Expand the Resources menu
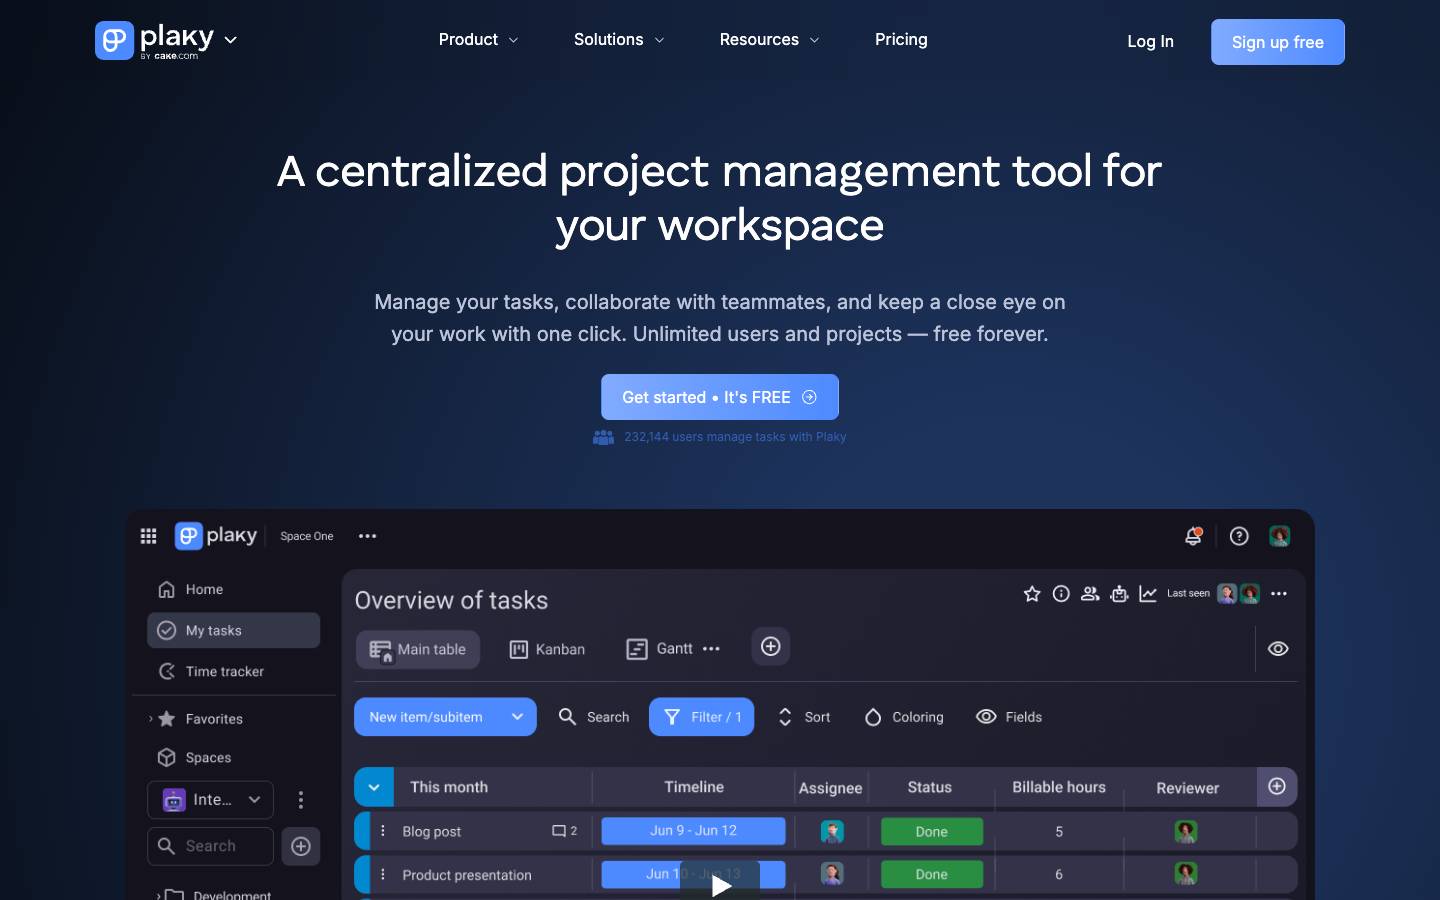Screen dimensions: 1440x900 770,40
